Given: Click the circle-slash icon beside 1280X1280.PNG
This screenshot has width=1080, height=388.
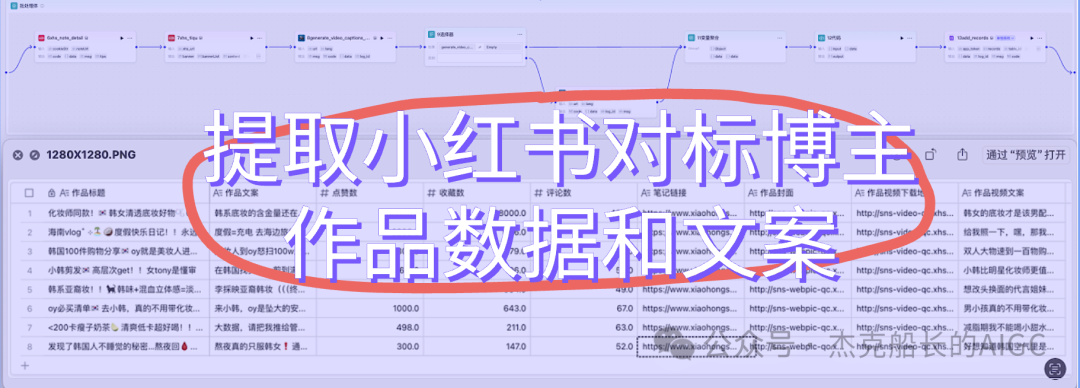Looking at the screenshot, I should click(x=34, y=155).
